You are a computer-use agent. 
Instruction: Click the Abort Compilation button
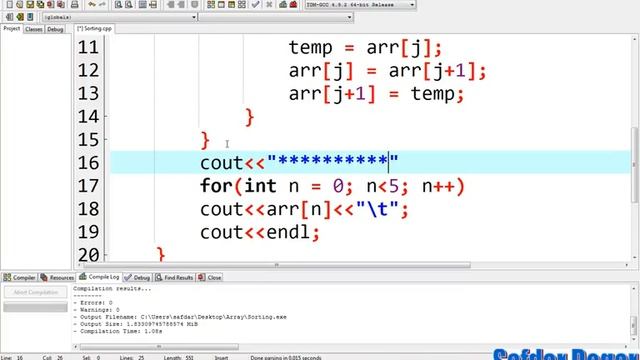tap(36, 292)
